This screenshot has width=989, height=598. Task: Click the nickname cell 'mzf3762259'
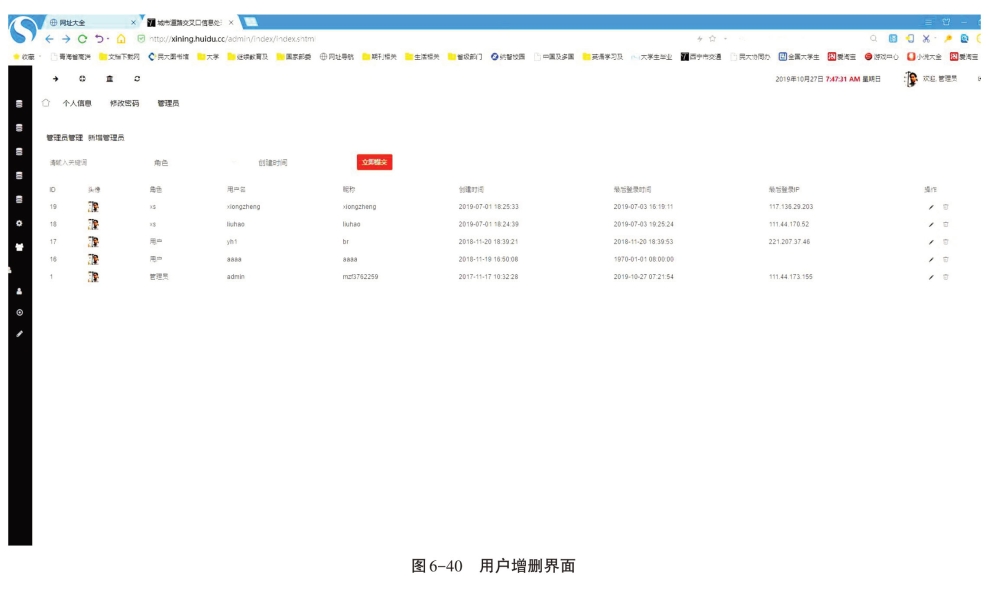pos(360,277)
